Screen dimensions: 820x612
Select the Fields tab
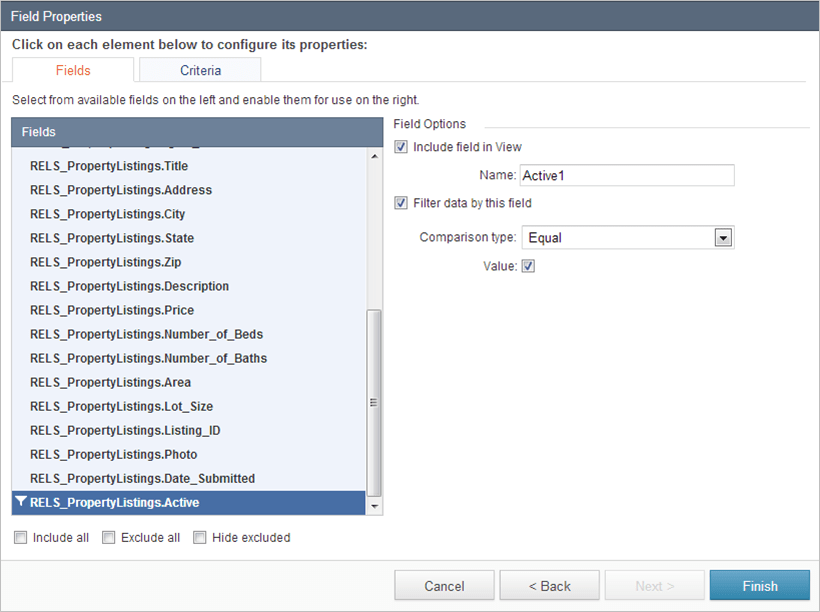point(72,70)
